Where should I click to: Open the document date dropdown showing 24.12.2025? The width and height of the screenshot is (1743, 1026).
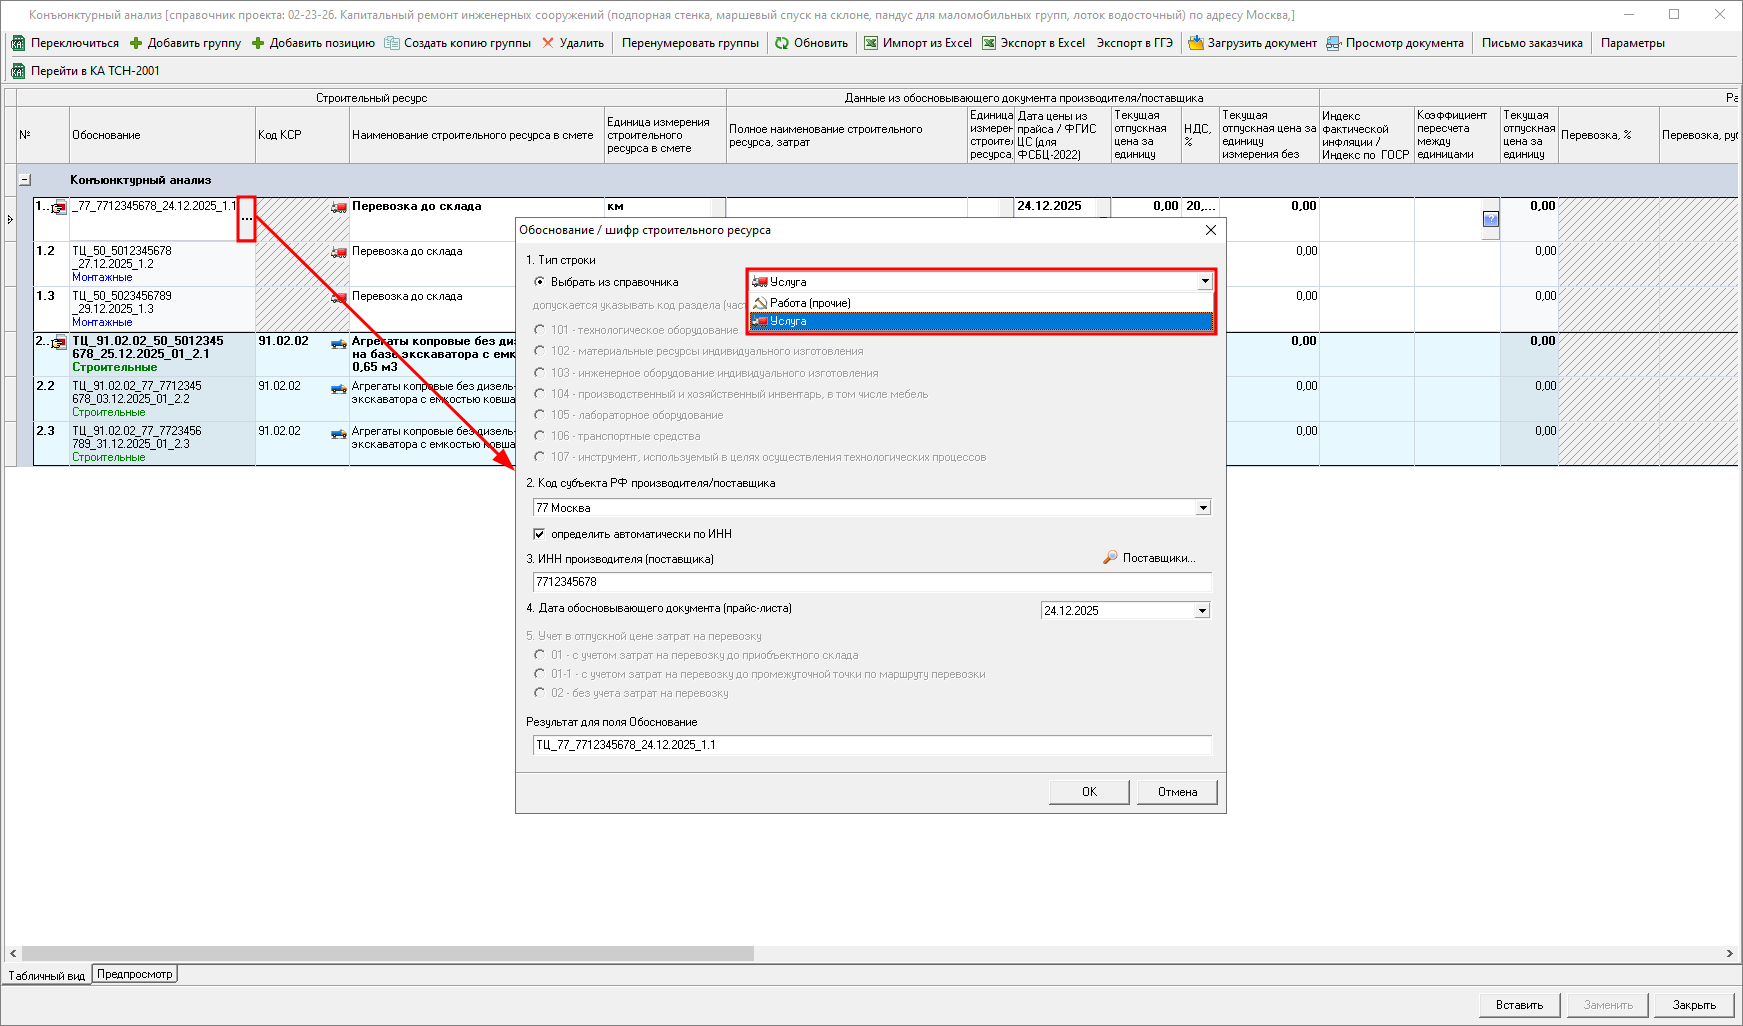coord(1202,611)
